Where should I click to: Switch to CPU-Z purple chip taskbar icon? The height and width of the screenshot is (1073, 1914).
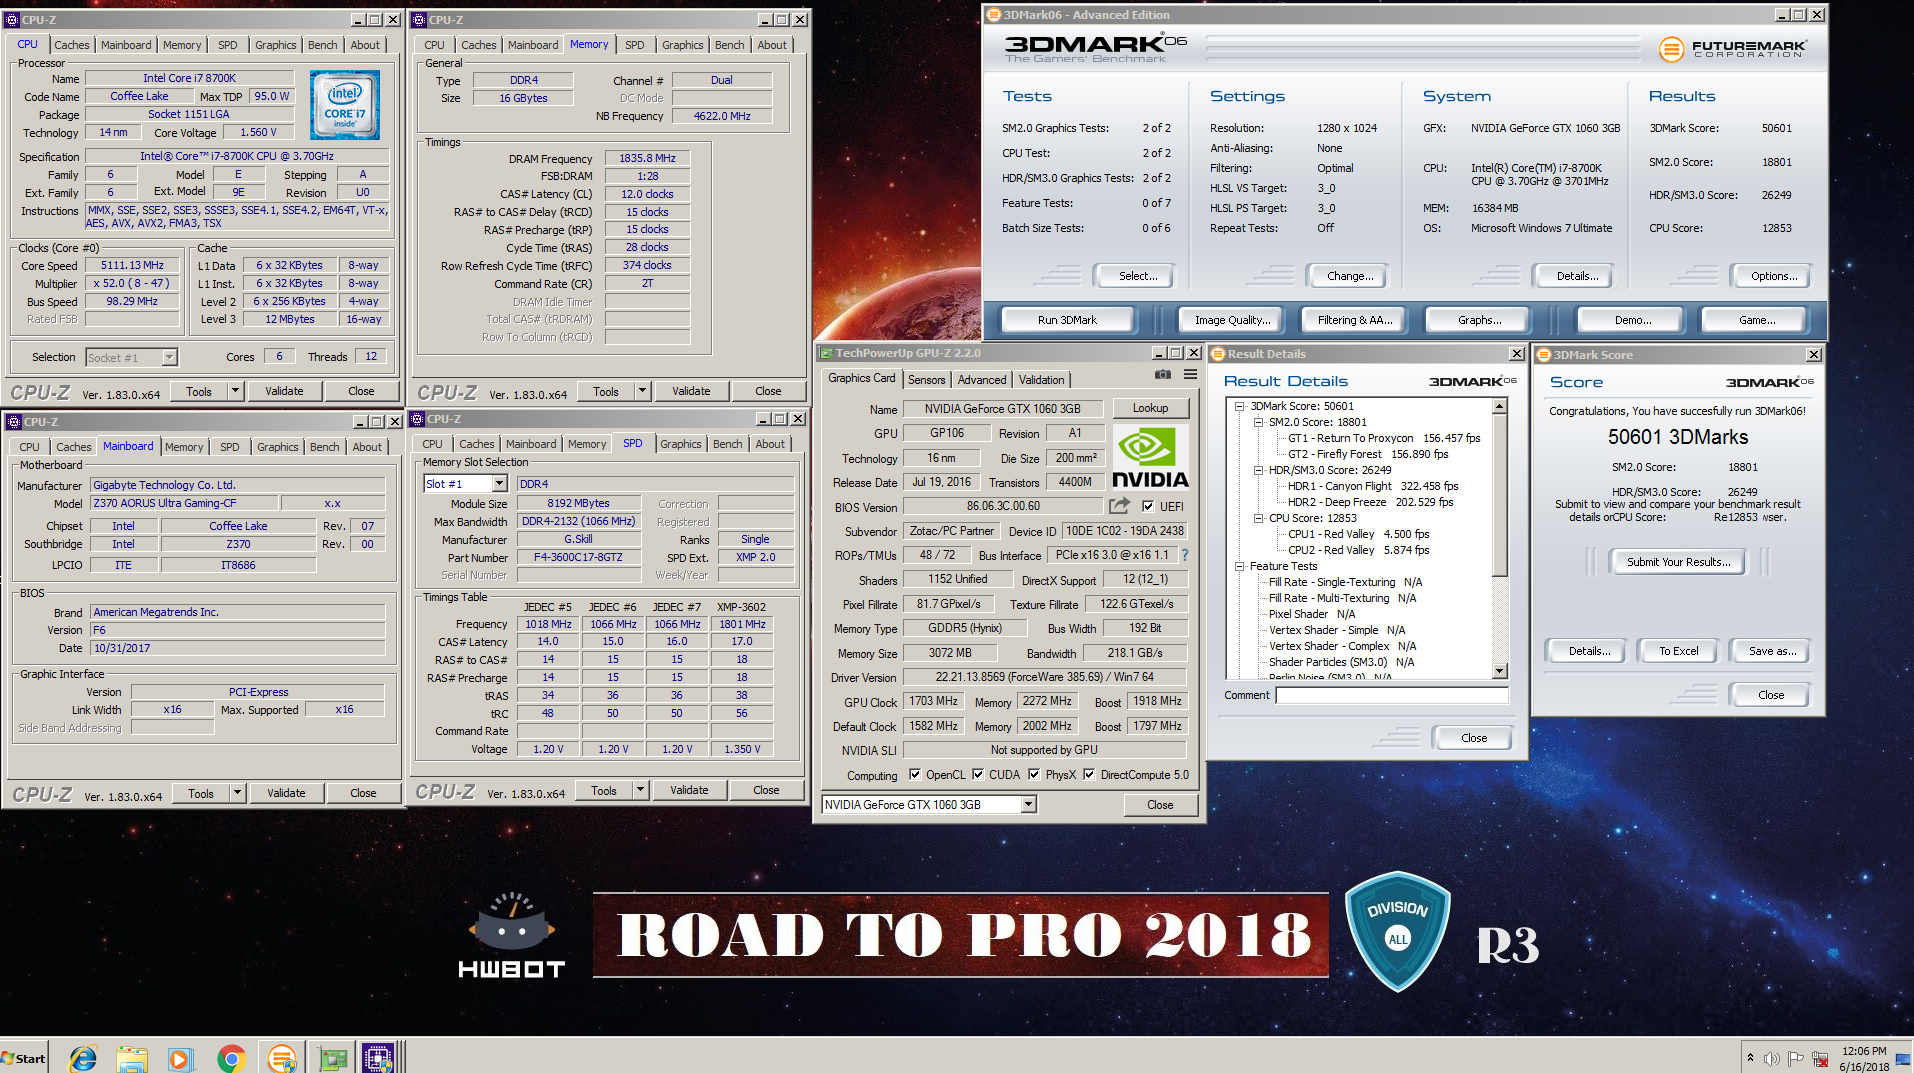click(378, 1058)
